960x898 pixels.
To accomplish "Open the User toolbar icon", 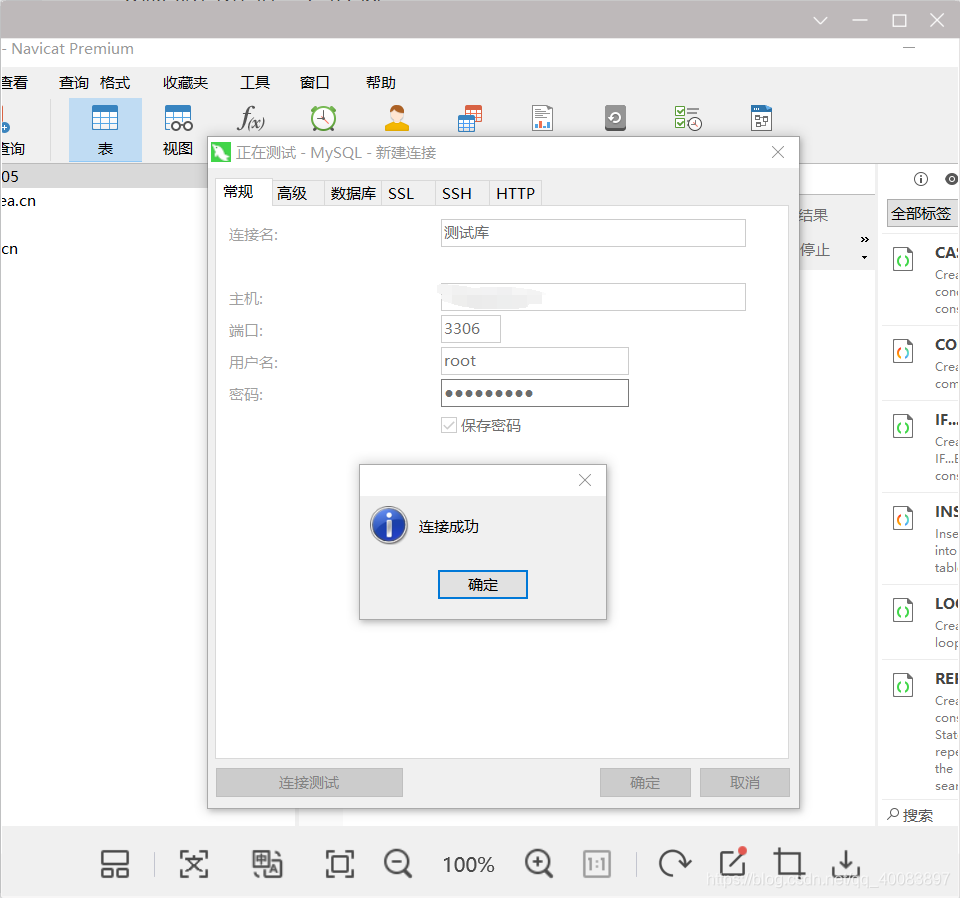I will point(397,118).
